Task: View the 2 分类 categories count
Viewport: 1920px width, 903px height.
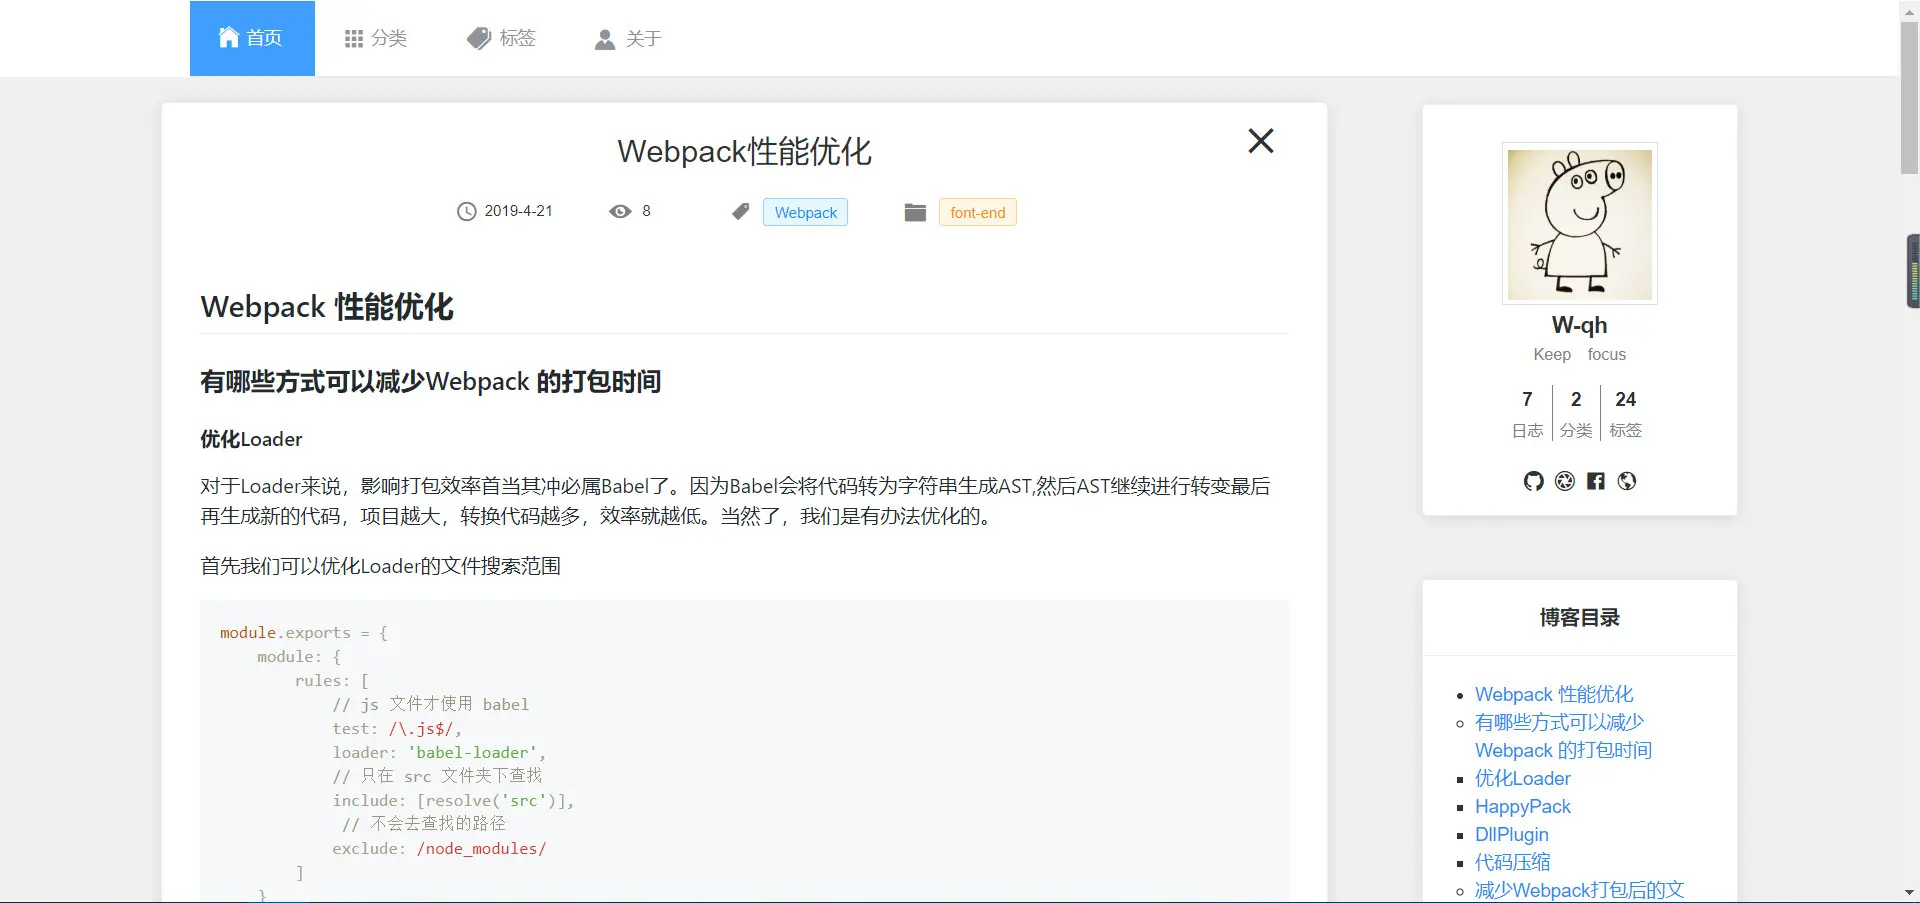Action: tap(1576, 414)
